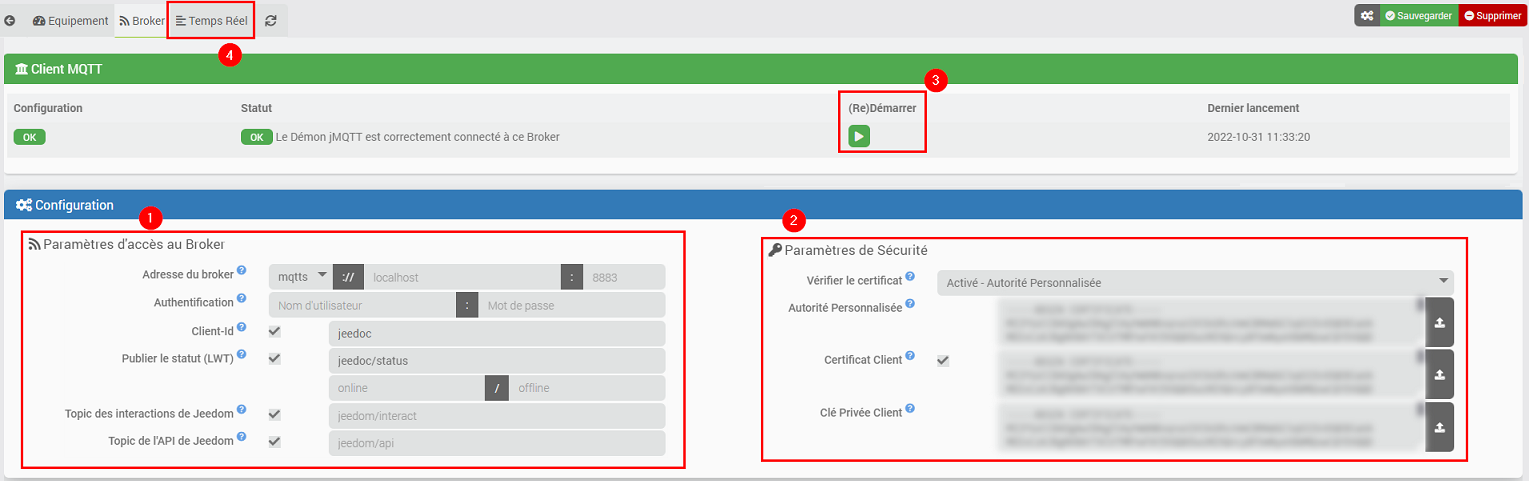
Task: Click the OK badge under Configuration
Action: point(29,137)
